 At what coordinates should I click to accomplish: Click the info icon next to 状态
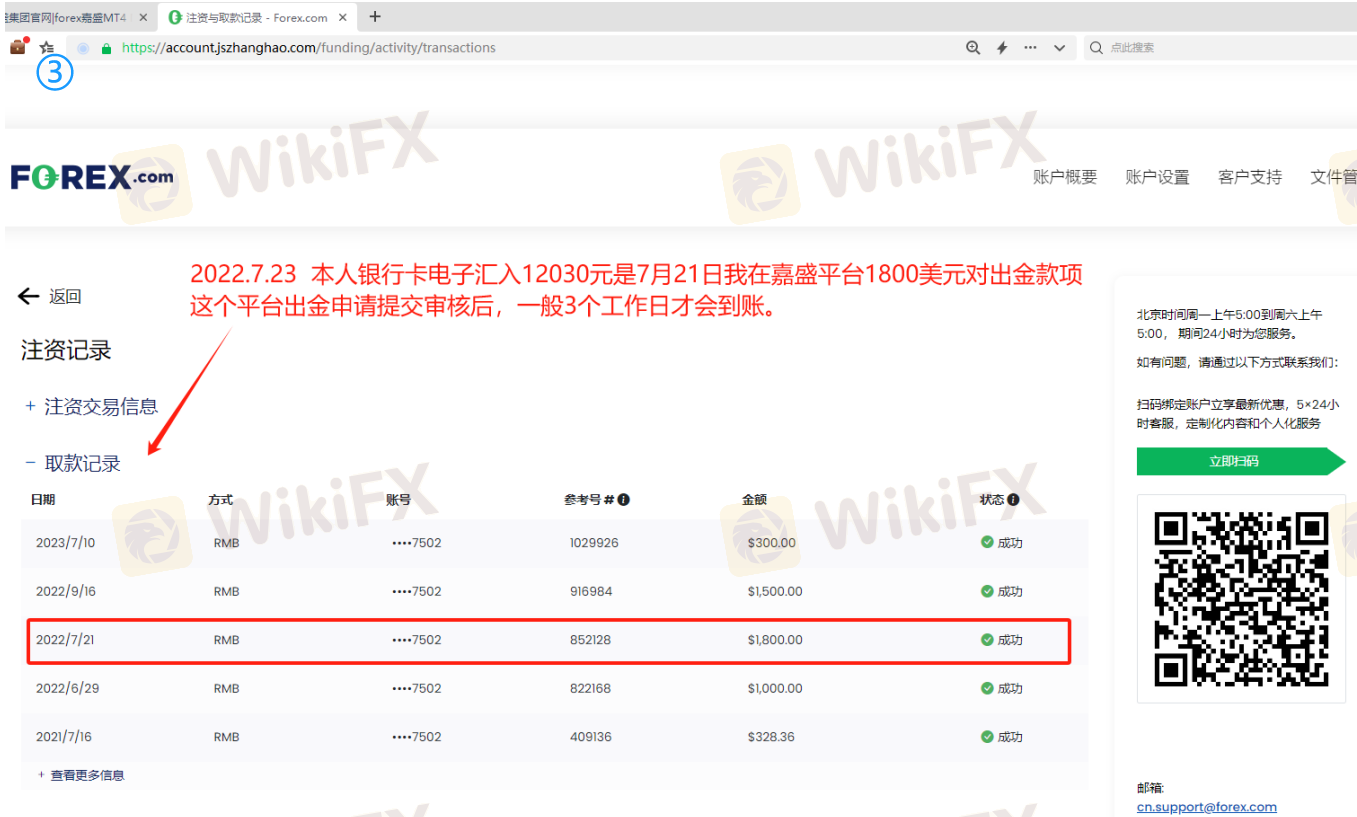tap(1013, 499)
